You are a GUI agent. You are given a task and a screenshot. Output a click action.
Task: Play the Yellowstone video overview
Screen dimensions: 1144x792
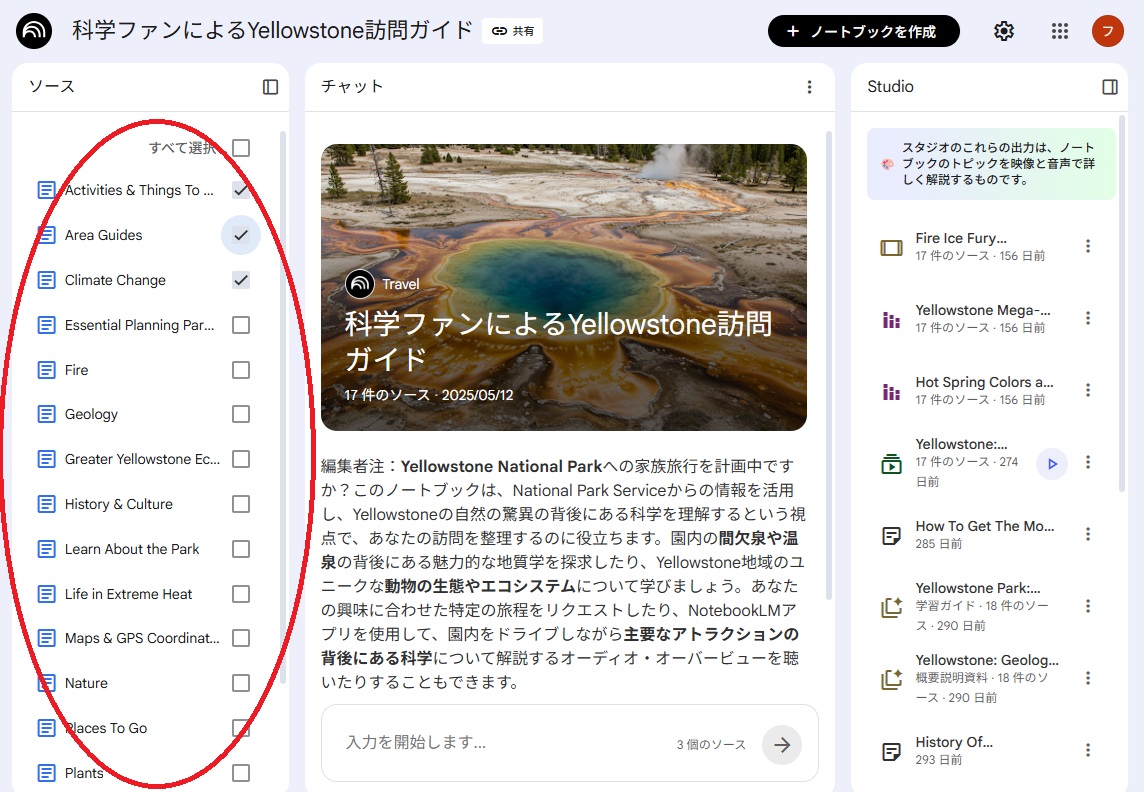pyautogui.click(x=1051, y=463)
